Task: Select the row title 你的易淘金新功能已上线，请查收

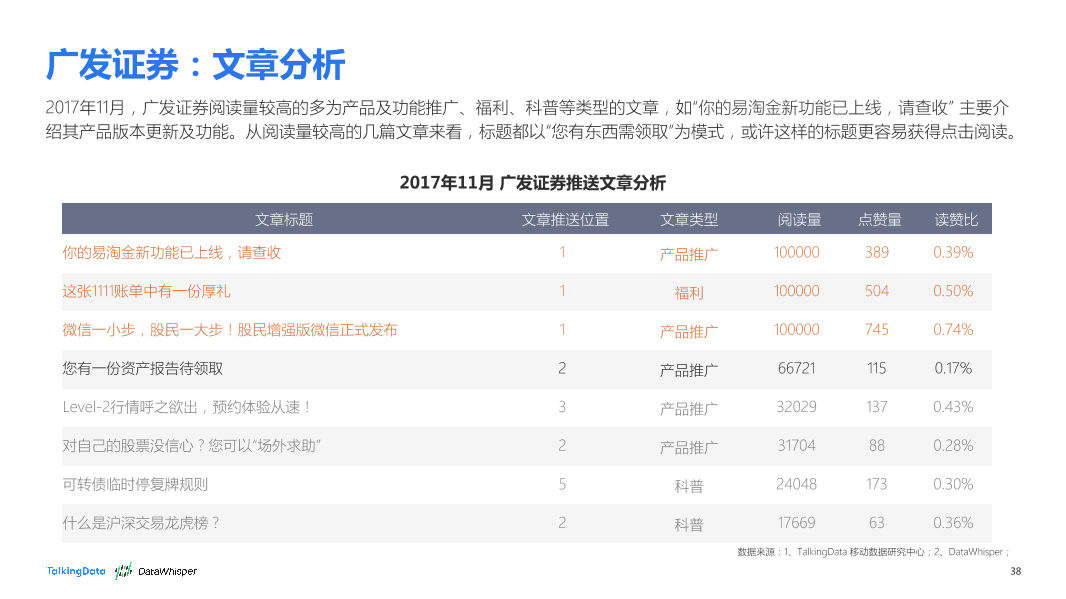Action: 171,253
